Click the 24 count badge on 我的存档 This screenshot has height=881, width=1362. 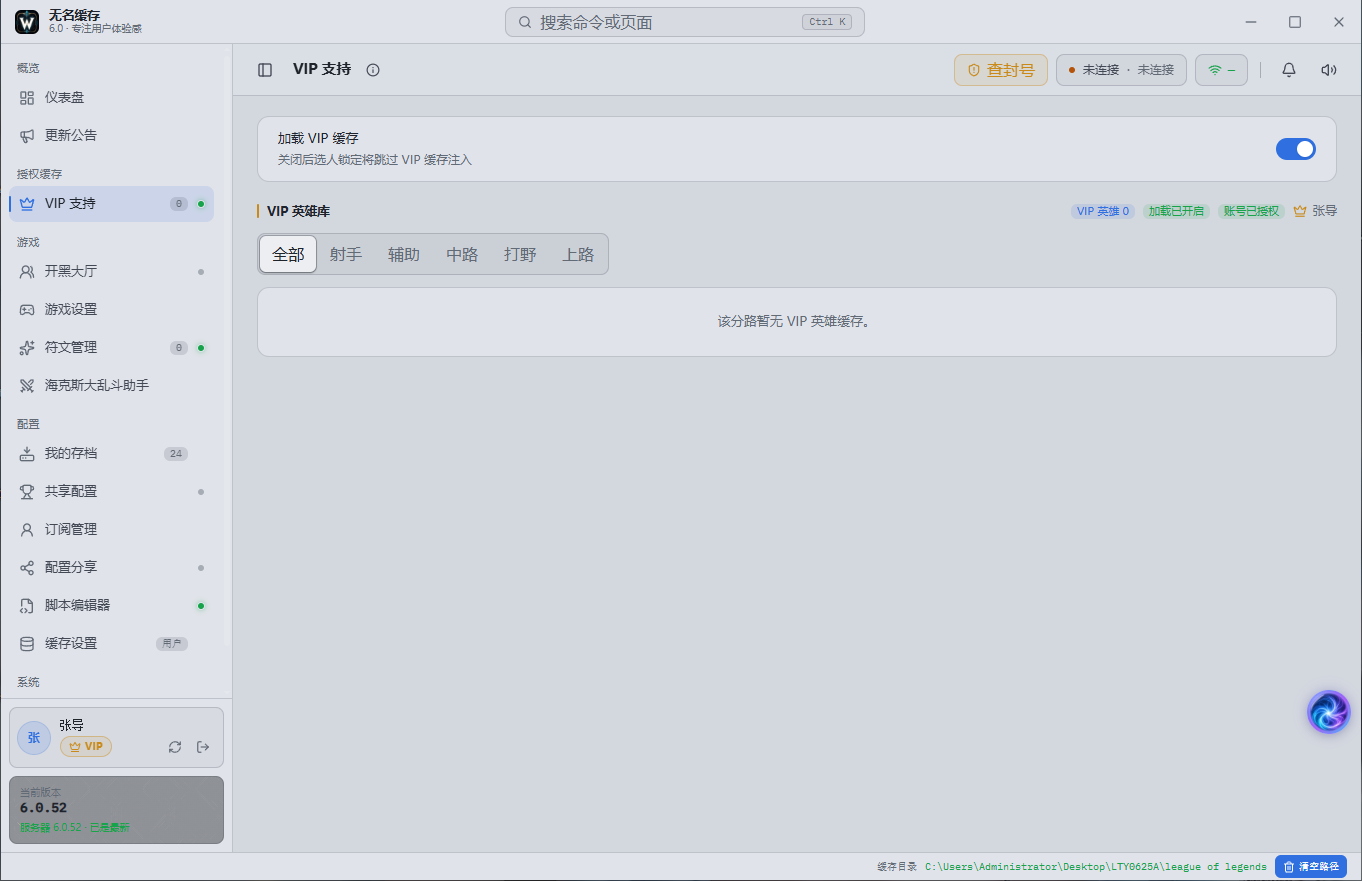click(x=176, y=454)
